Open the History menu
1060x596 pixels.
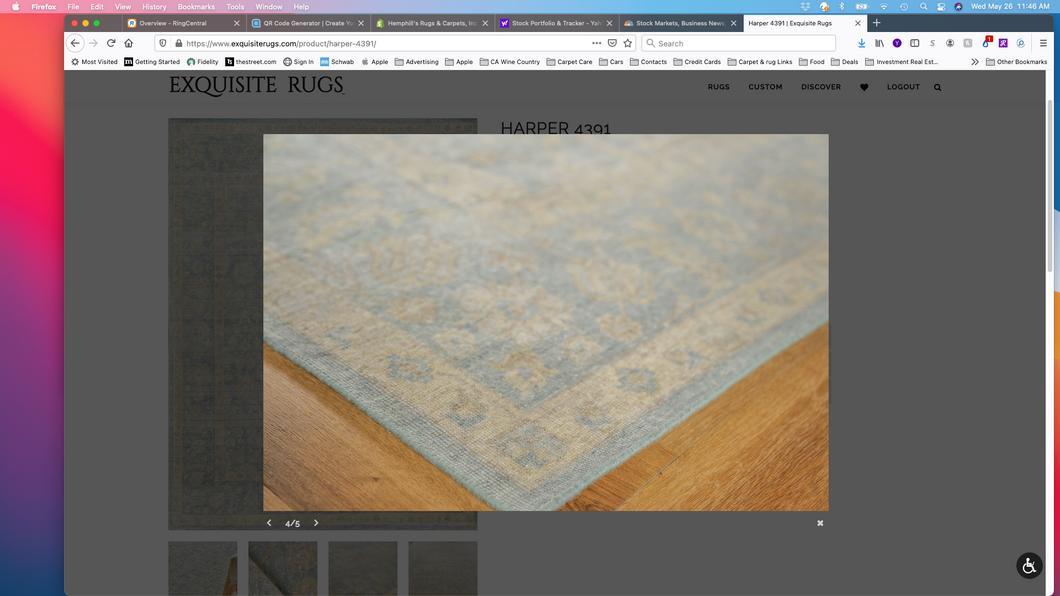pos(154,7)
